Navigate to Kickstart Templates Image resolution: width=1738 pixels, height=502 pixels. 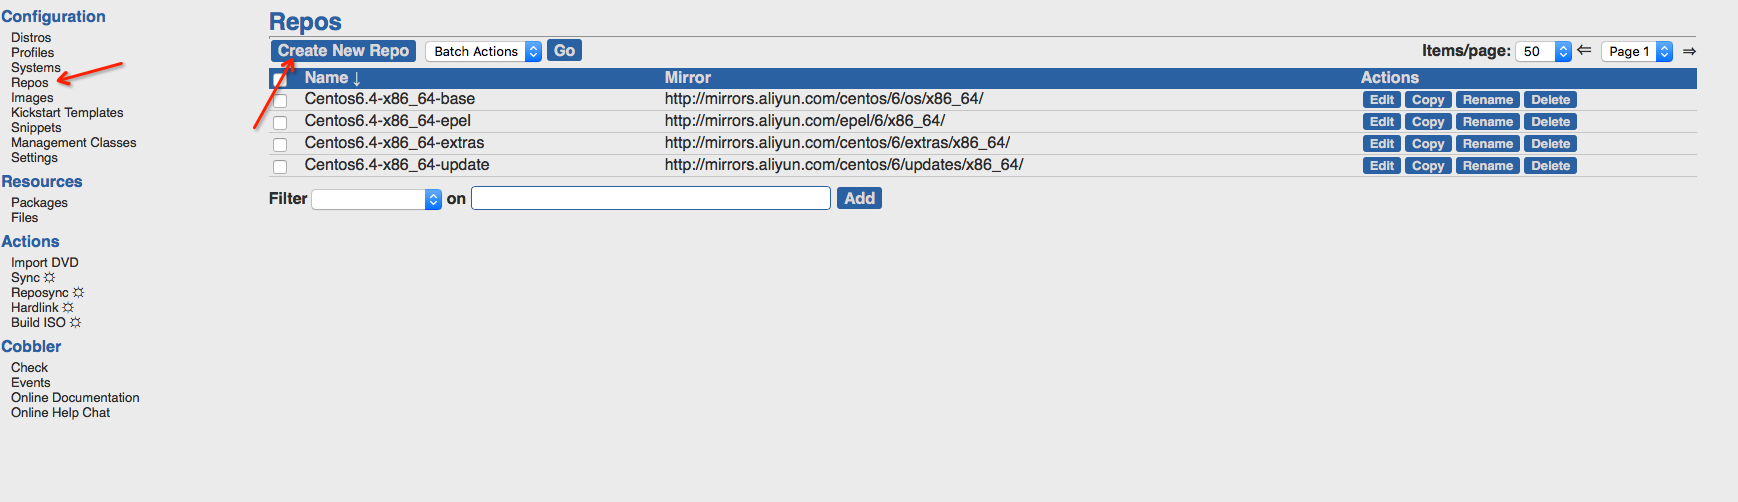coord(67,113)
